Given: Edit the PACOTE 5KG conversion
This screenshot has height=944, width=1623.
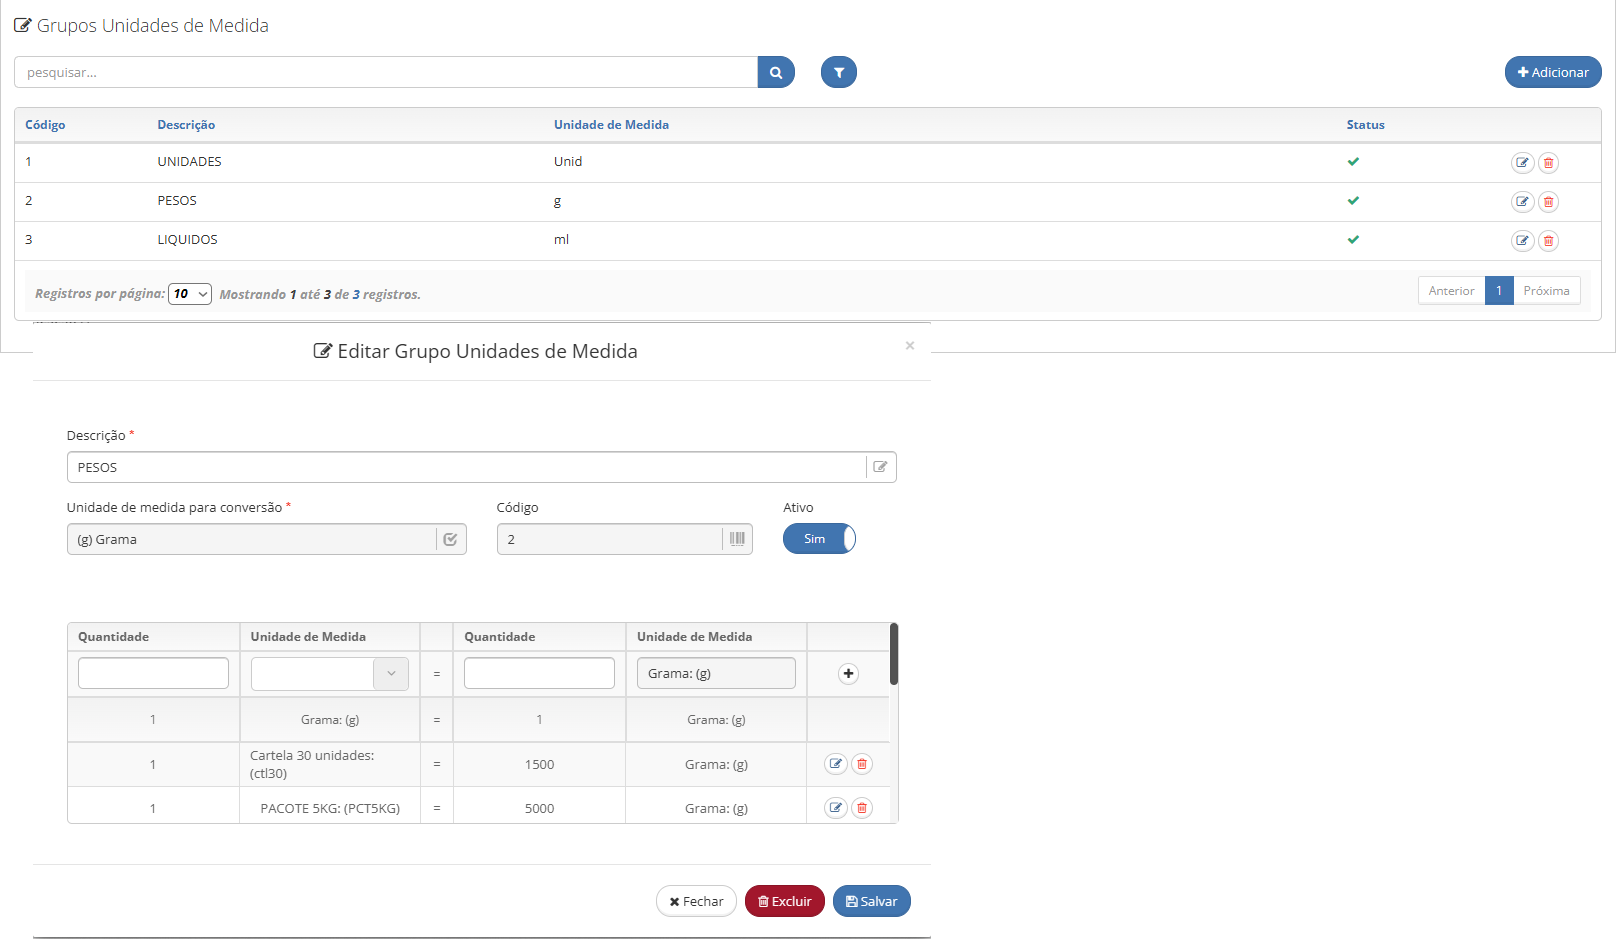Looking at the screenshot, I should 836,808.
